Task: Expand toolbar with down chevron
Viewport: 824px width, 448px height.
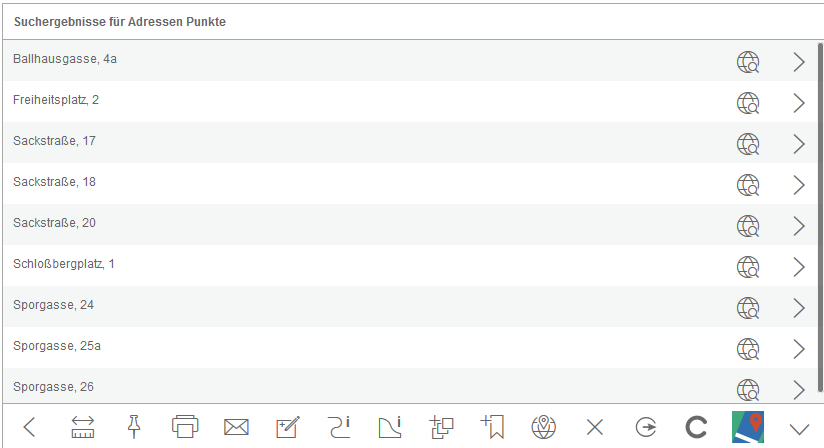Action: click(799, 428)
